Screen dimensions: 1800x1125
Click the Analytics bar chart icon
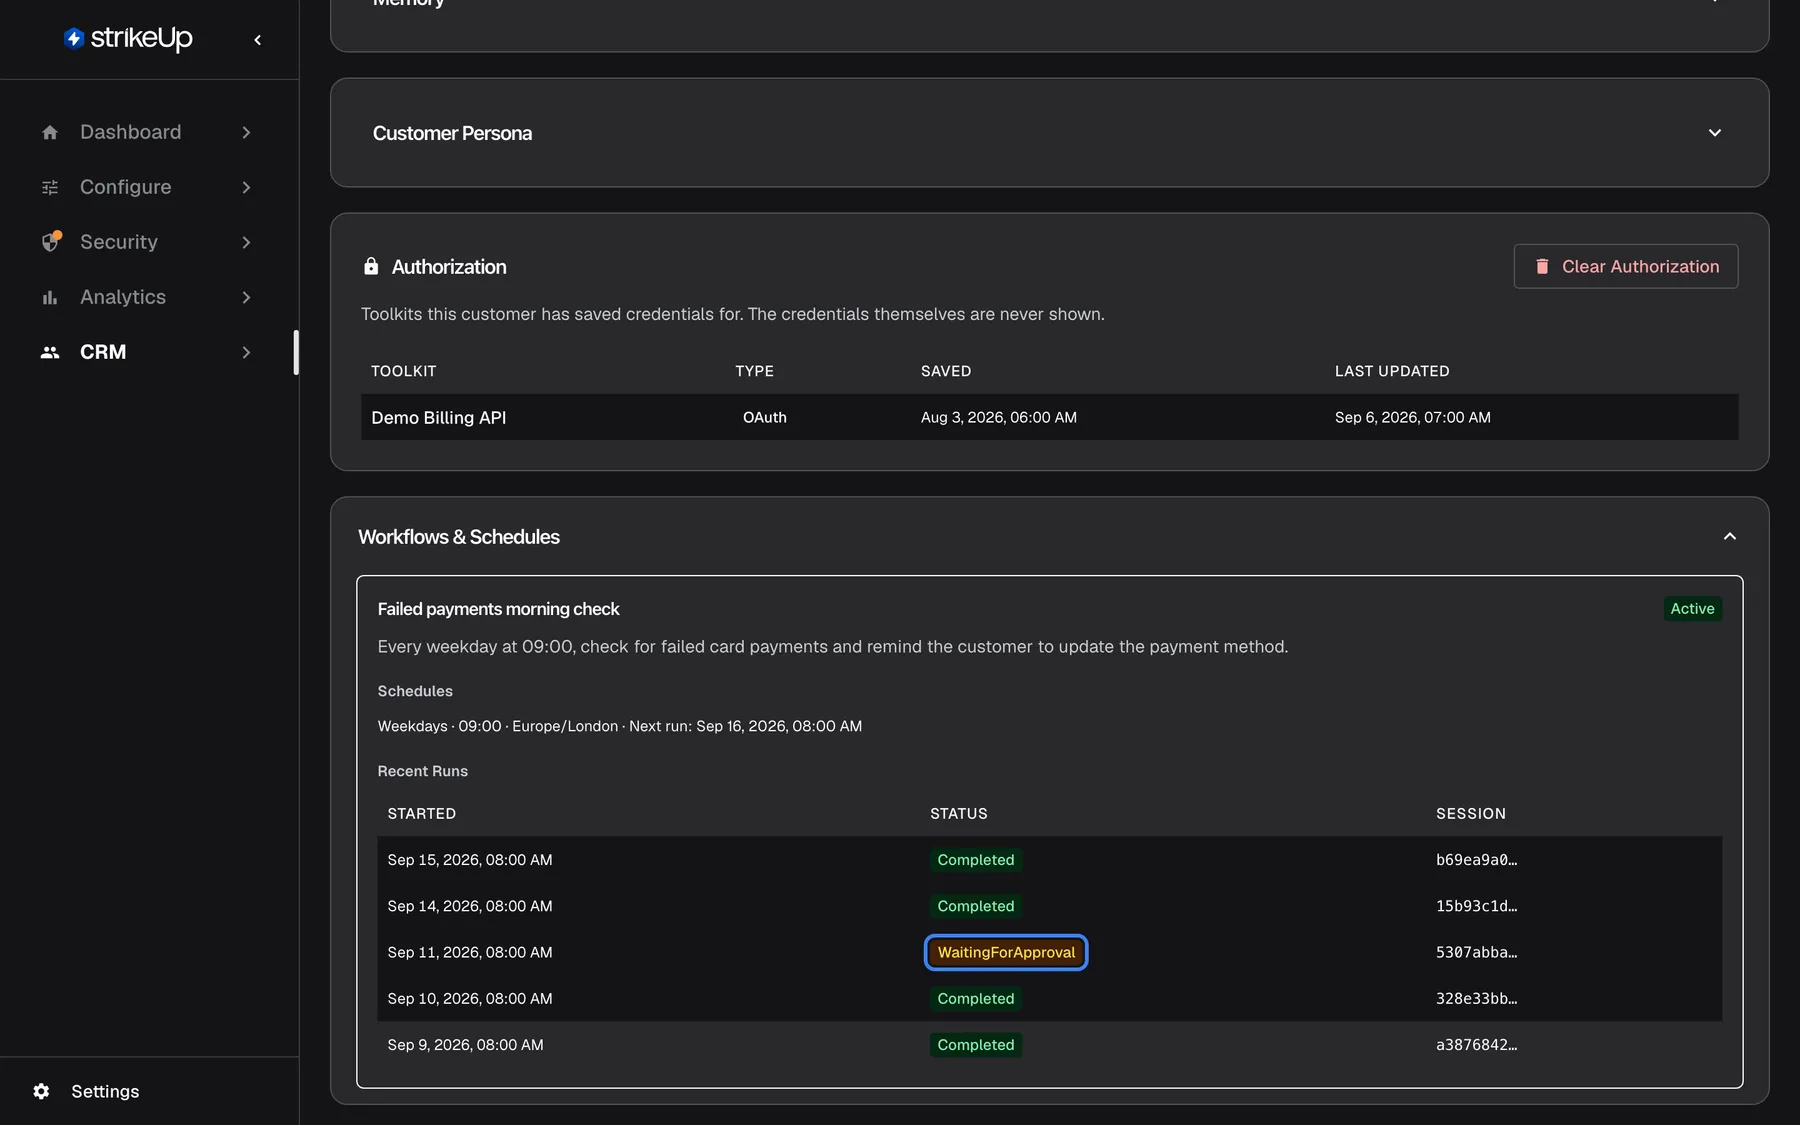(x=50, y=297)
